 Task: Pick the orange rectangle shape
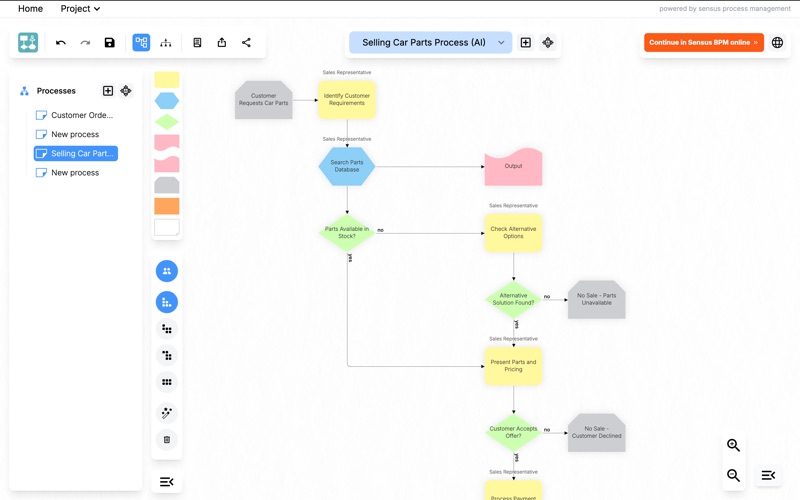pyautogui.click(x=167, y=206)
